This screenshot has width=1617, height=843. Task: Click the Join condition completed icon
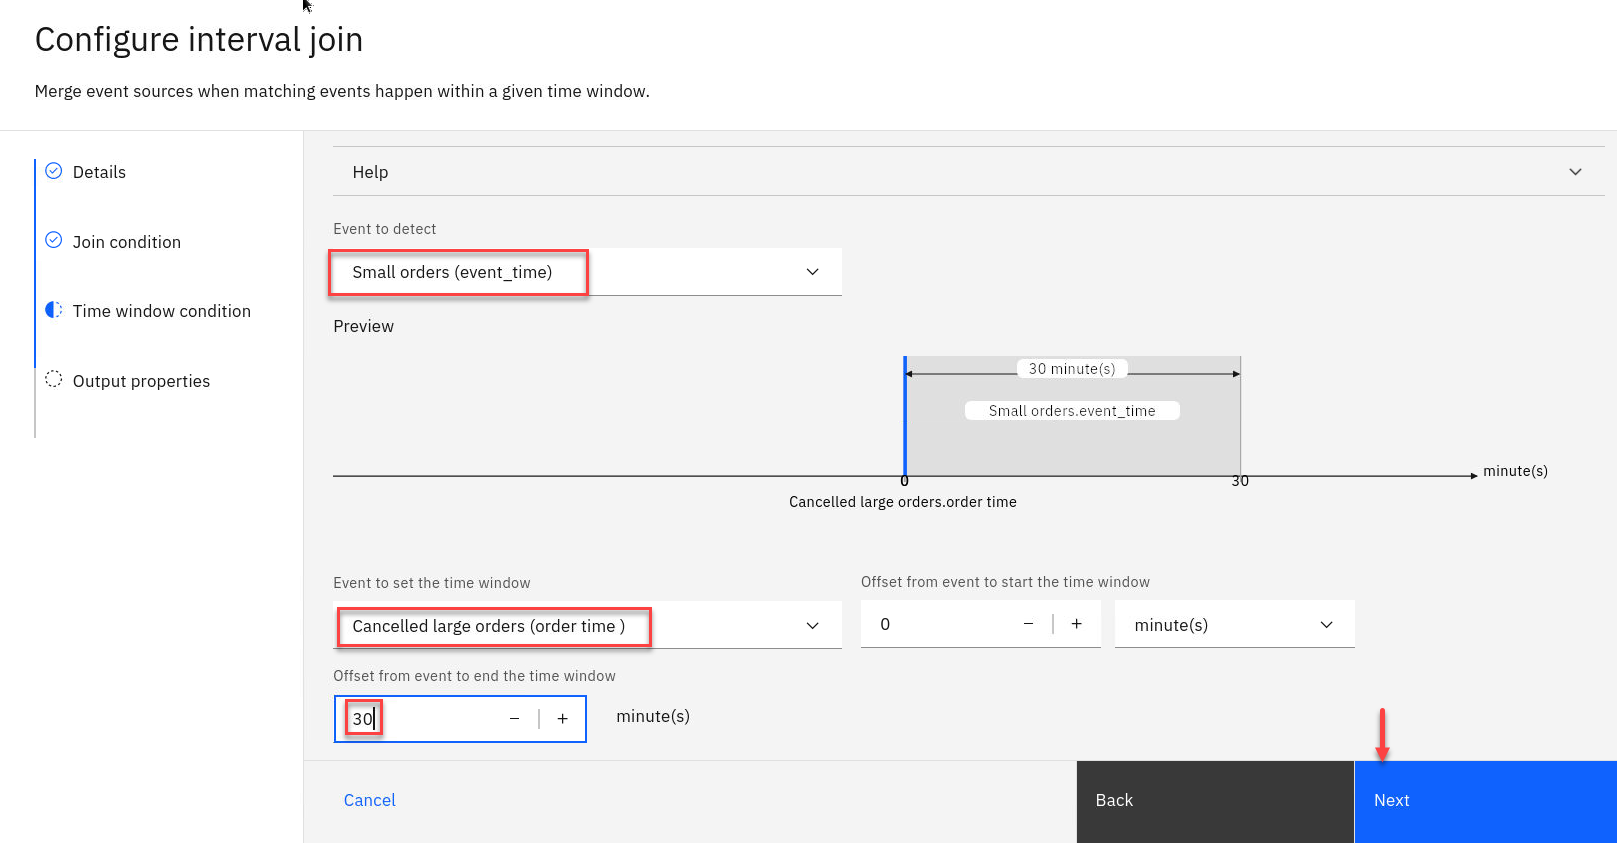(54, 240)
